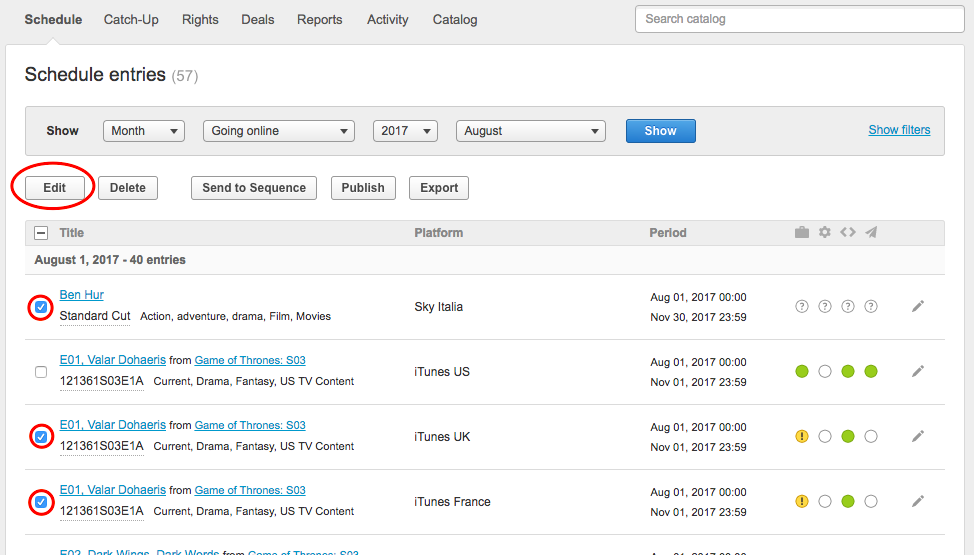The image size is (974, 555).
Task: Open the Ben Hur title link
Action: 81,295
